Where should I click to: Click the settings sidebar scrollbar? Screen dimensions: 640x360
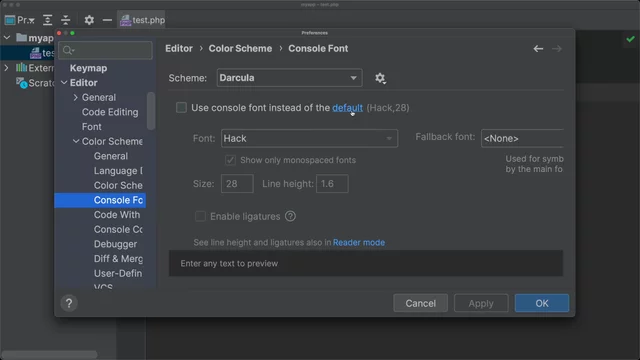click(x=151, y=111)
